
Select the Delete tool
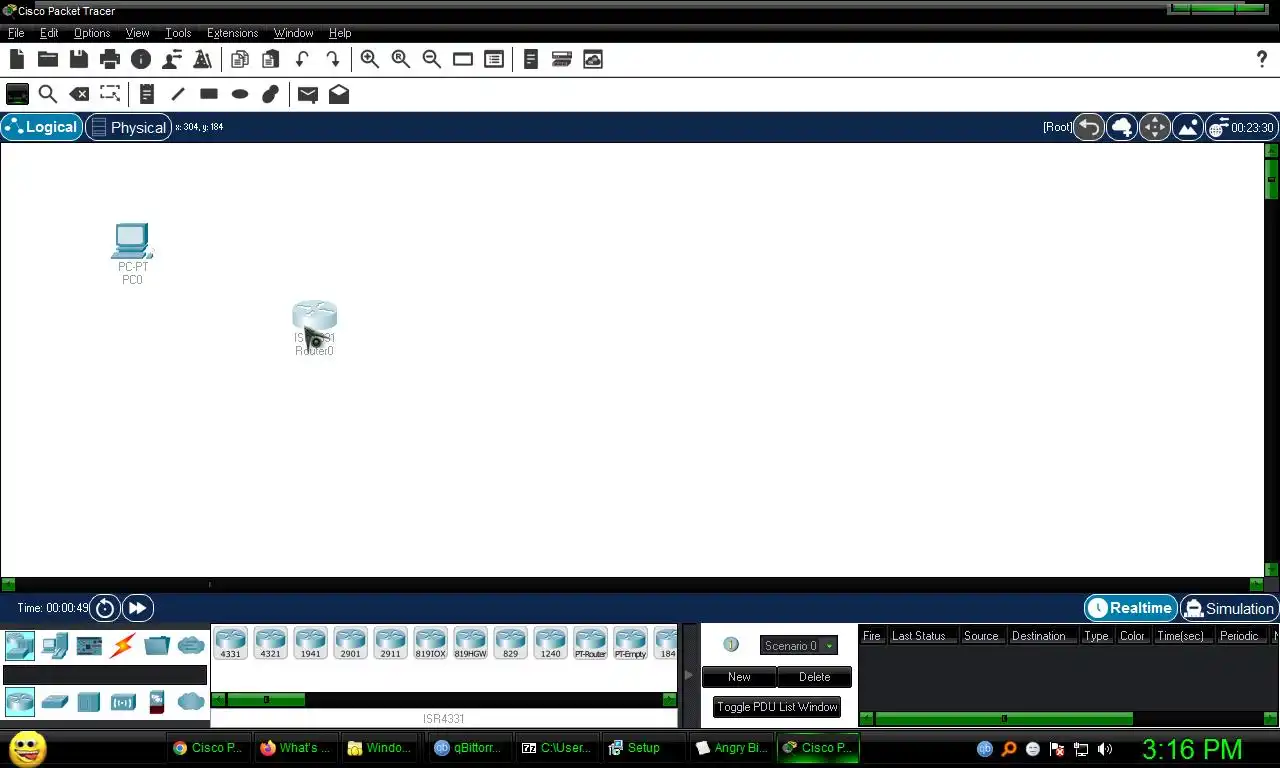(x=79, y=94)
